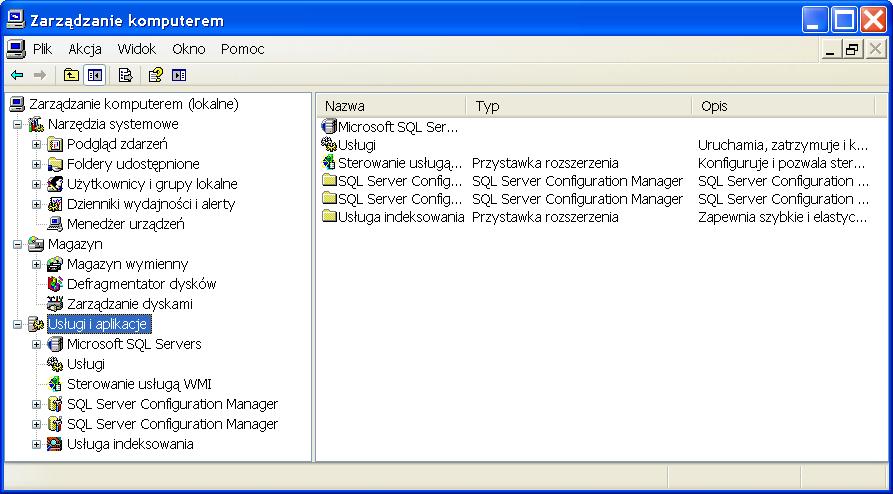Open Menedżer urządzeń in the tree

pyautogui.click(x=125, y=224)
